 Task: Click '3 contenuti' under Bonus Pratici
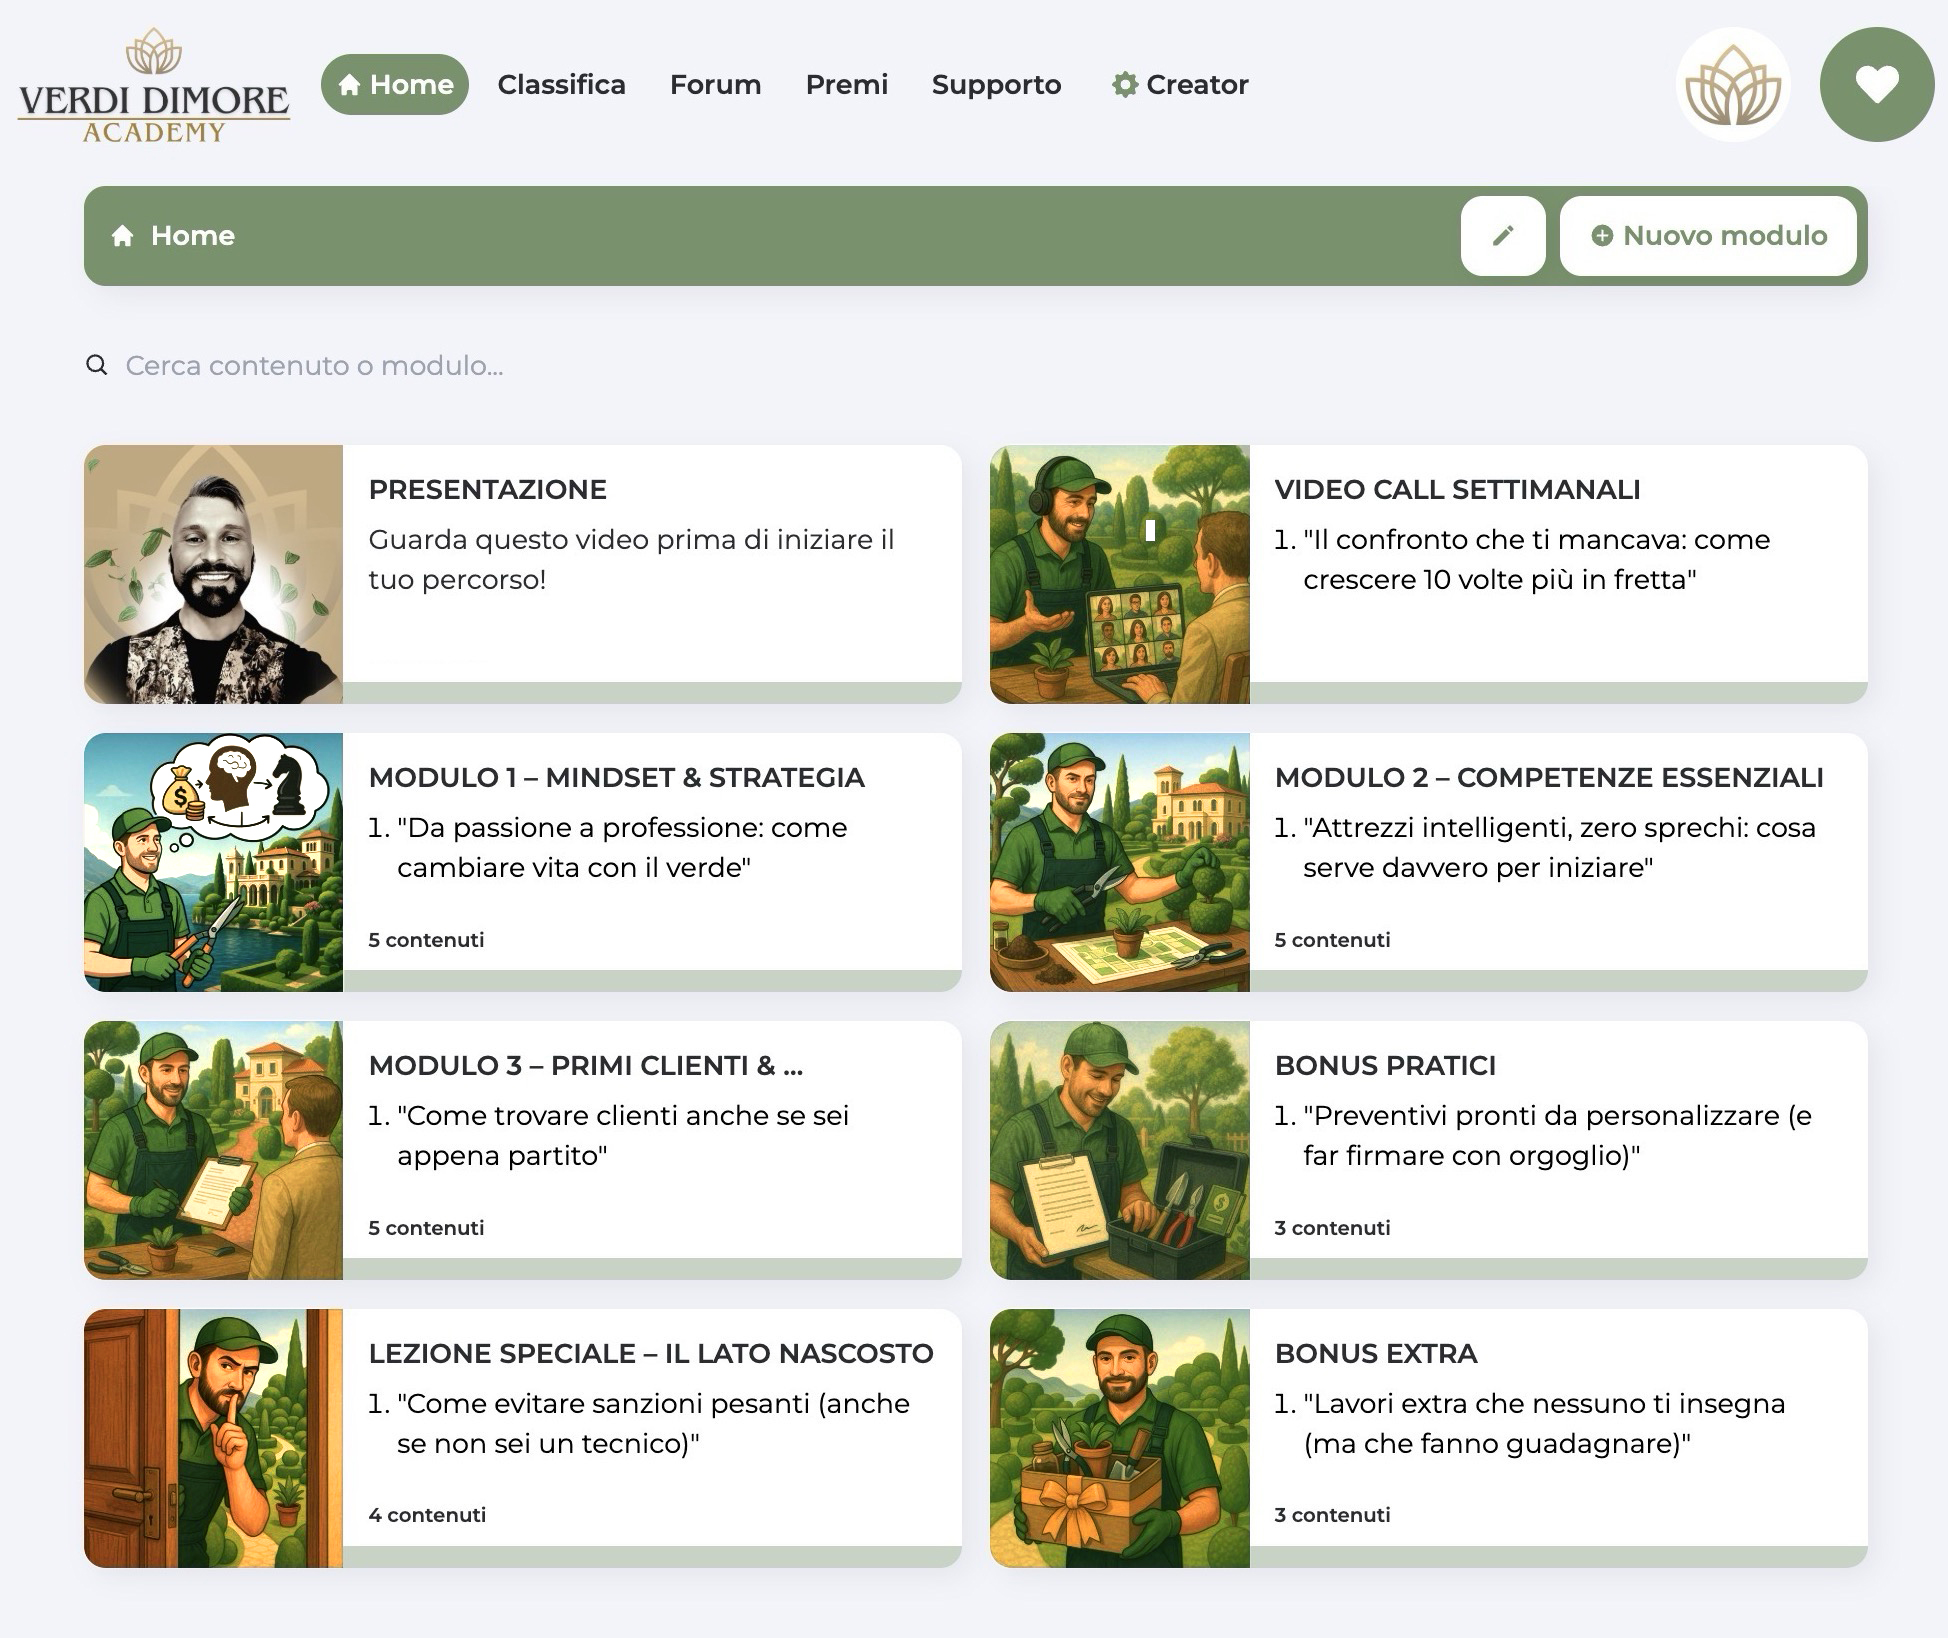[x=1332, y=1228]
